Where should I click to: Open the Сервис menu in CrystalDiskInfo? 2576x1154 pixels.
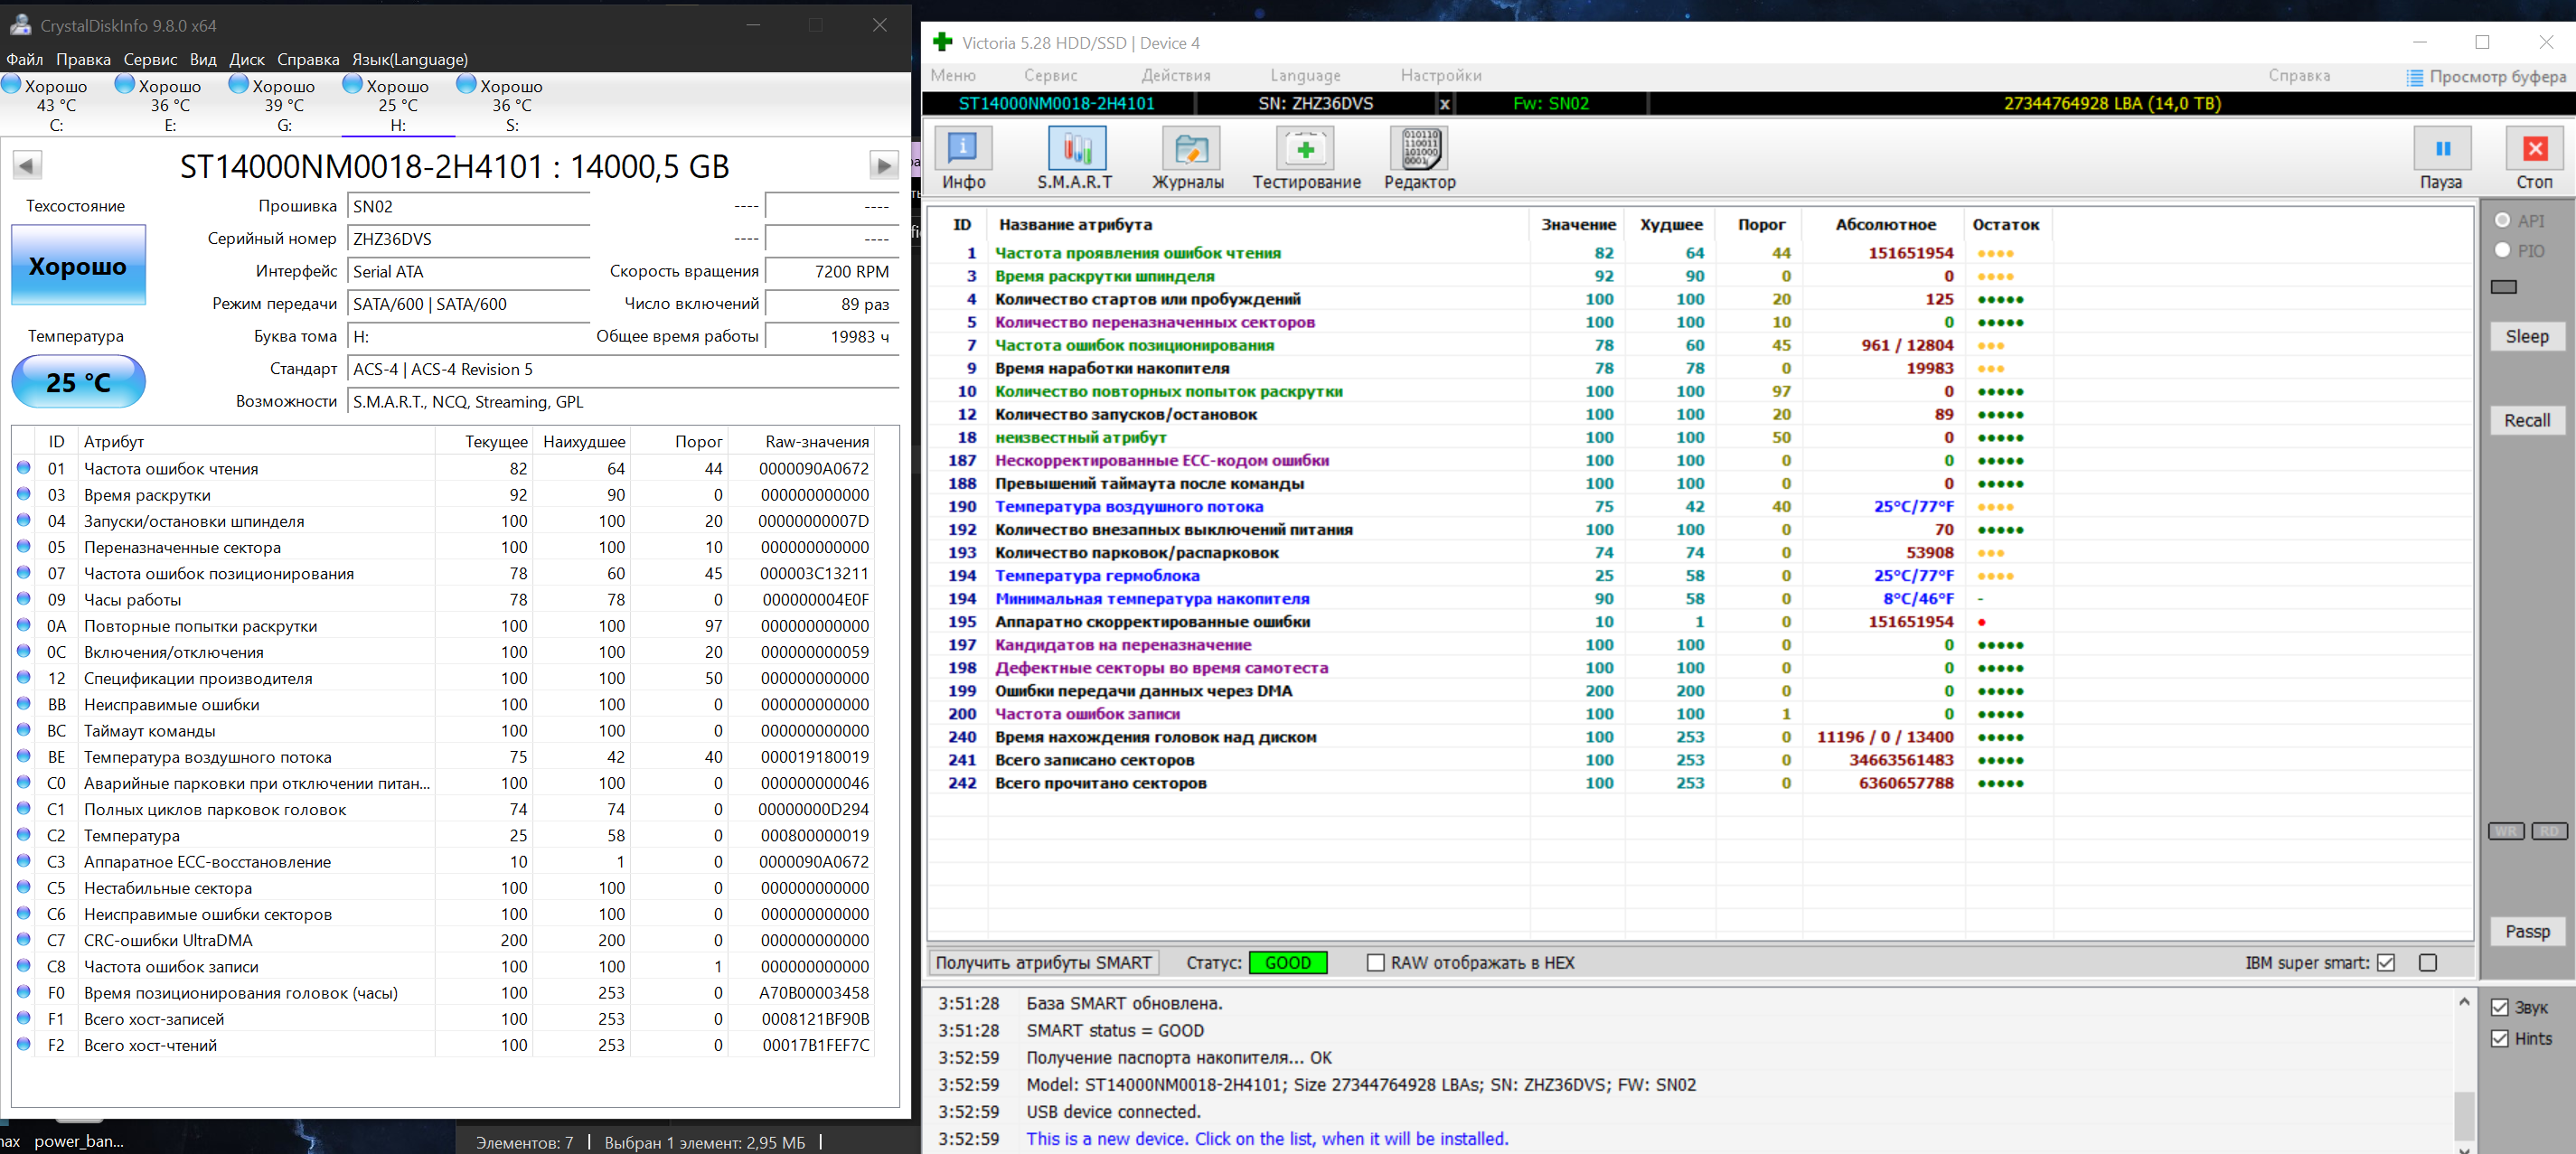150,59
